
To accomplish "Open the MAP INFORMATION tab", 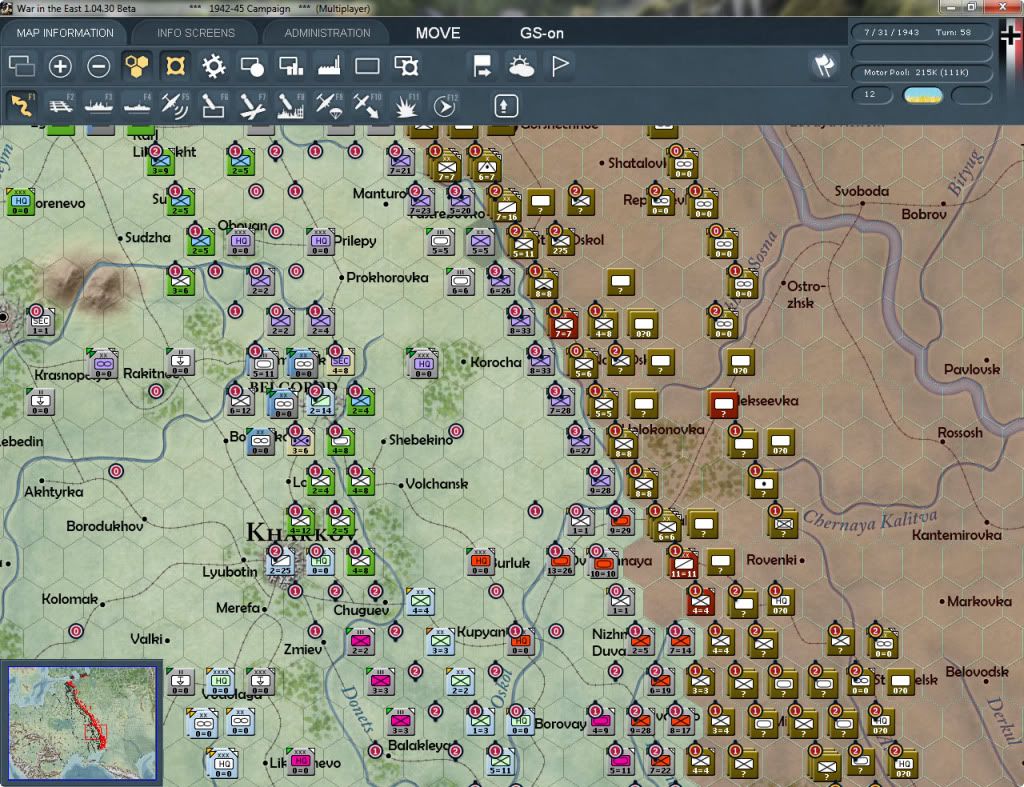I will [x=65, y=33].
